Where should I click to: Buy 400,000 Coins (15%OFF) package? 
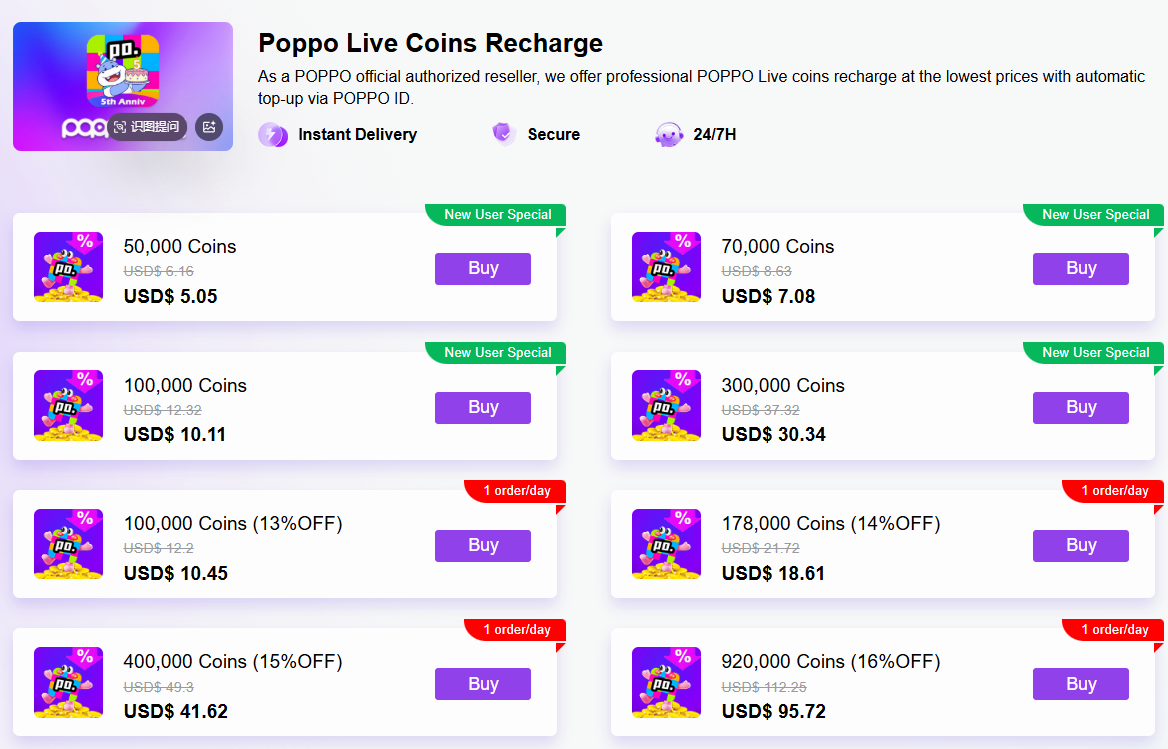(483, 684)
